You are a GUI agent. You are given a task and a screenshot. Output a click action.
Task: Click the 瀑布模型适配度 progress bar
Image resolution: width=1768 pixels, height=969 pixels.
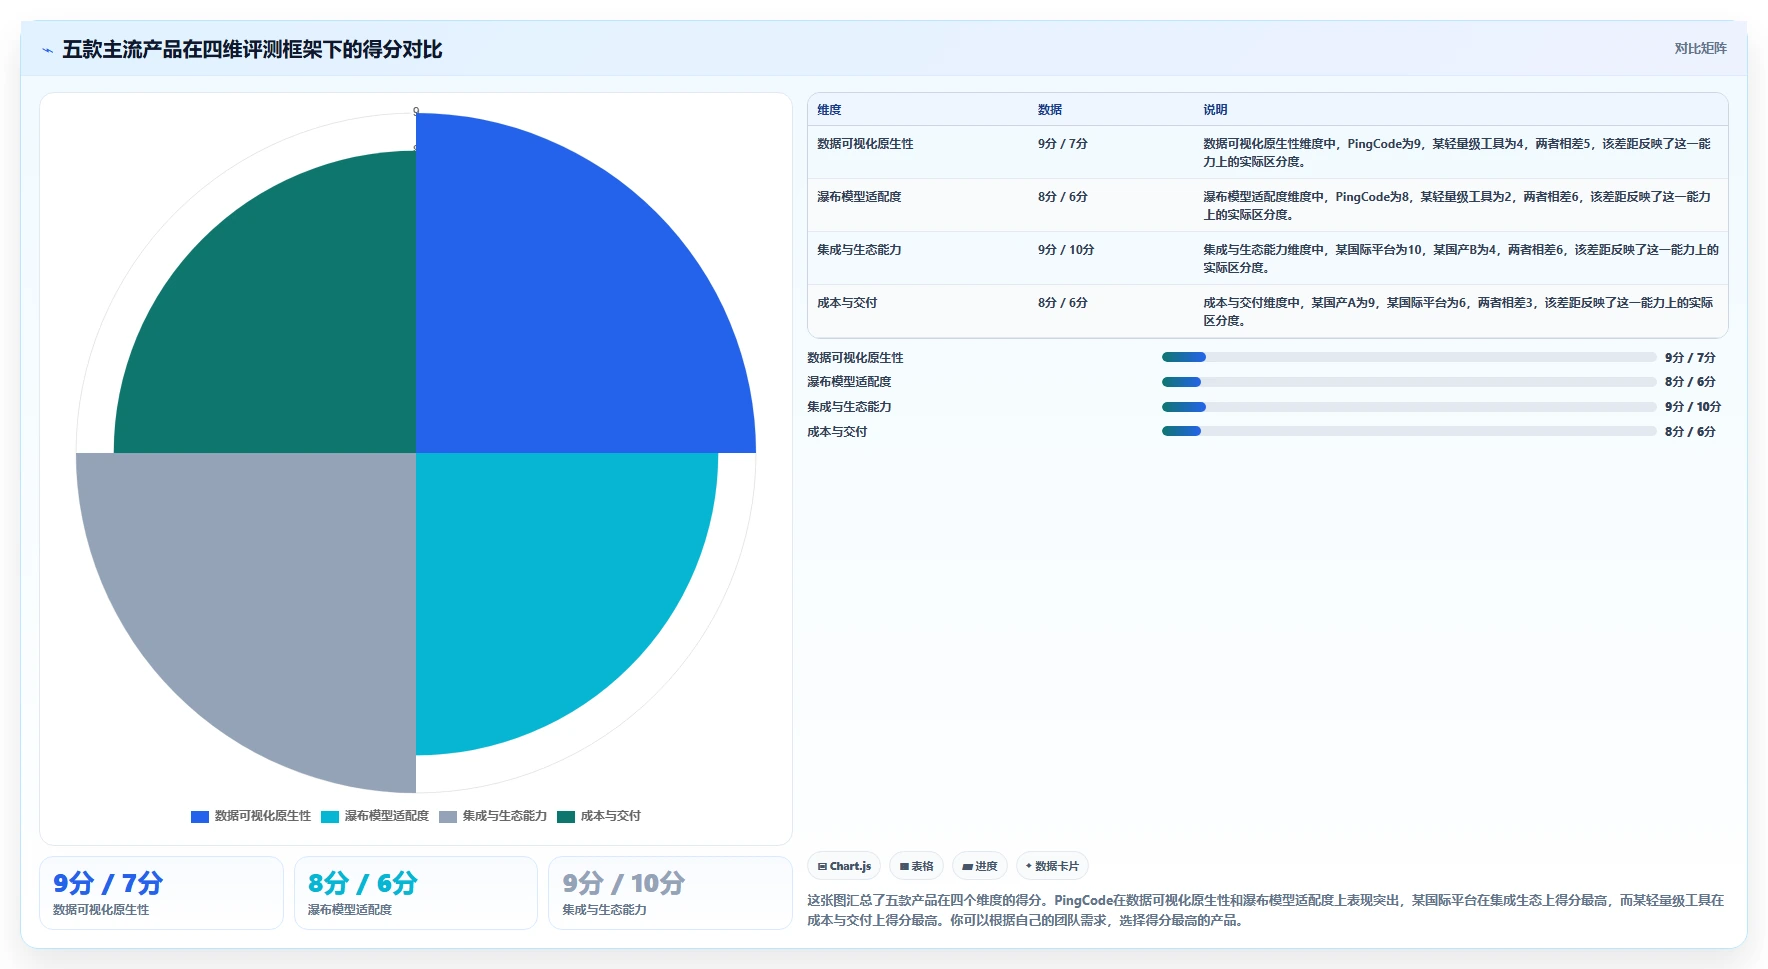[1409, 382]
